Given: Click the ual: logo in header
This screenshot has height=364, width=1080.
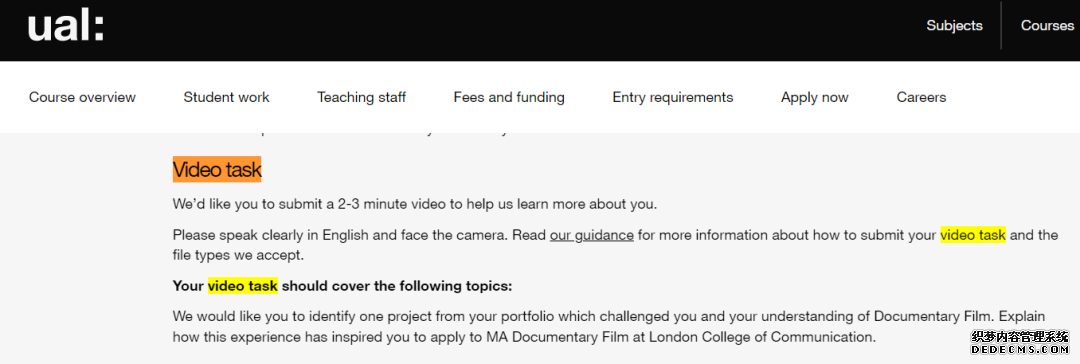Looking at the screenshot, I should pyautogui.click(x=65, y=28).
